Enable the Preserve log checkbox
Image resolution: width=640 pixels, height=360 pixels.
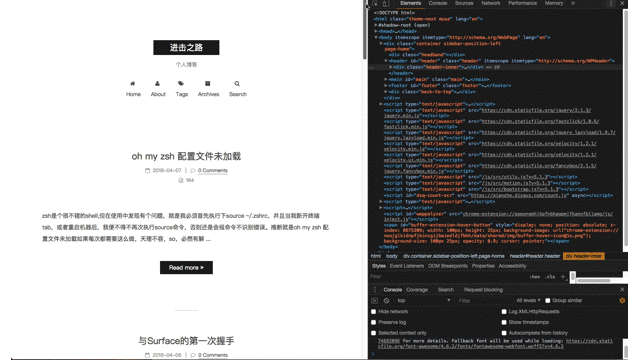[x=373, y=322]
